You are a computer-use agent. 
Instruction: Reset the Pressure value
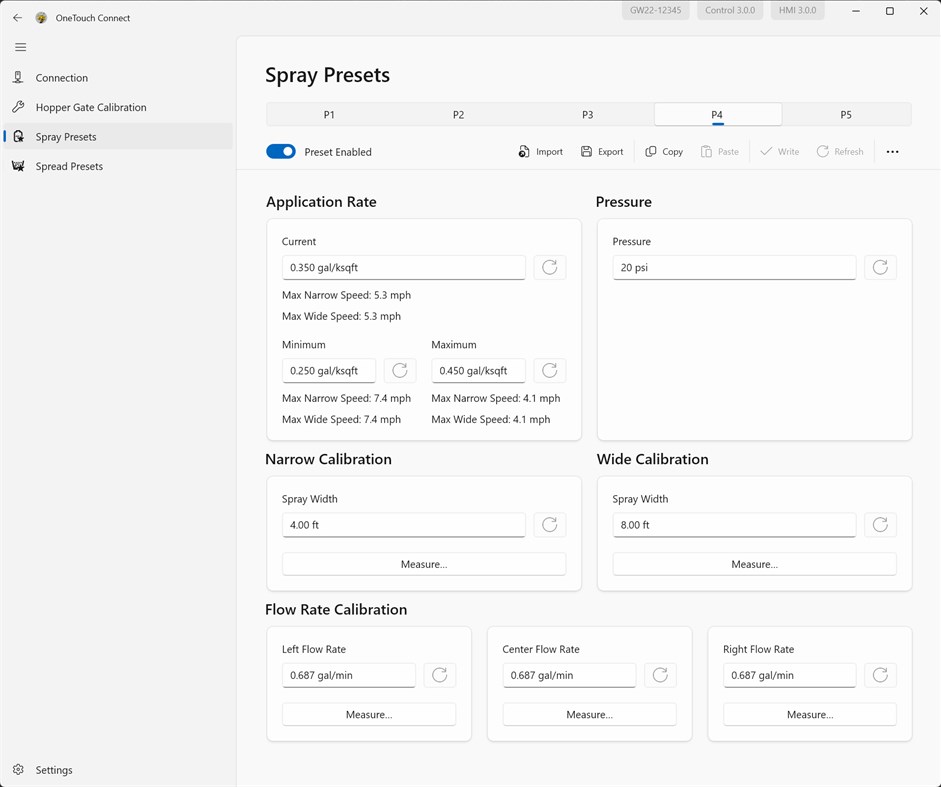click(x=880, y=267)
